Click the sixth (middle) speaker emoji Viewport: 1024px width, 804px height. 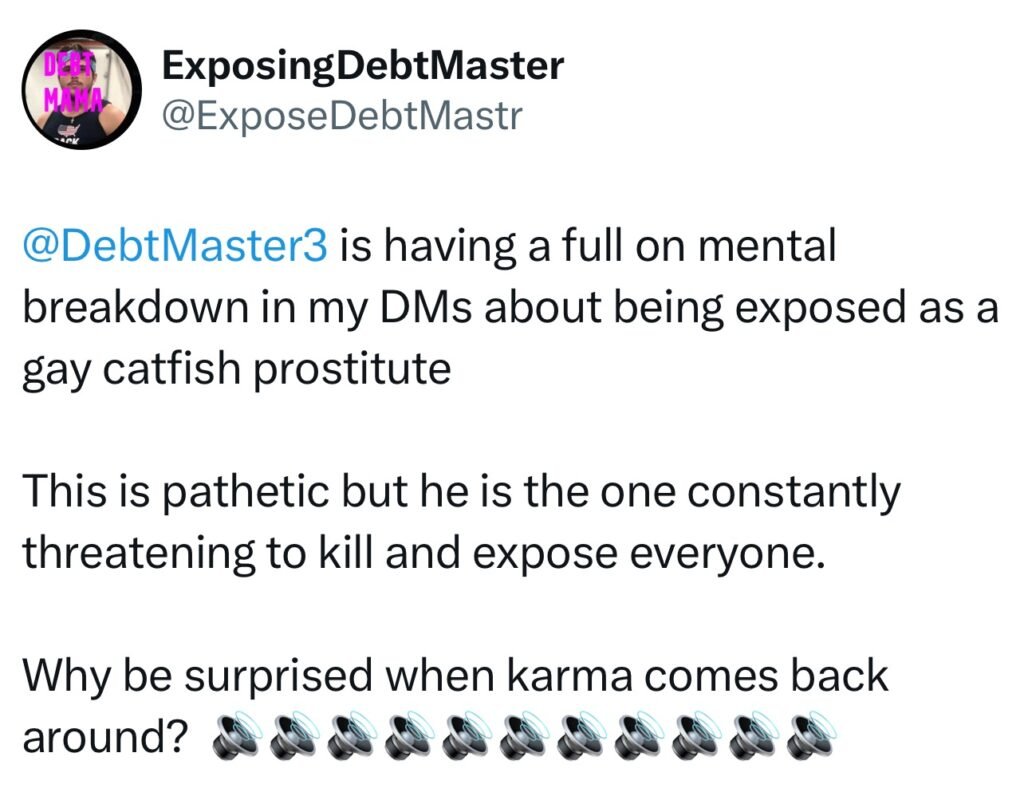click(517, 736)
